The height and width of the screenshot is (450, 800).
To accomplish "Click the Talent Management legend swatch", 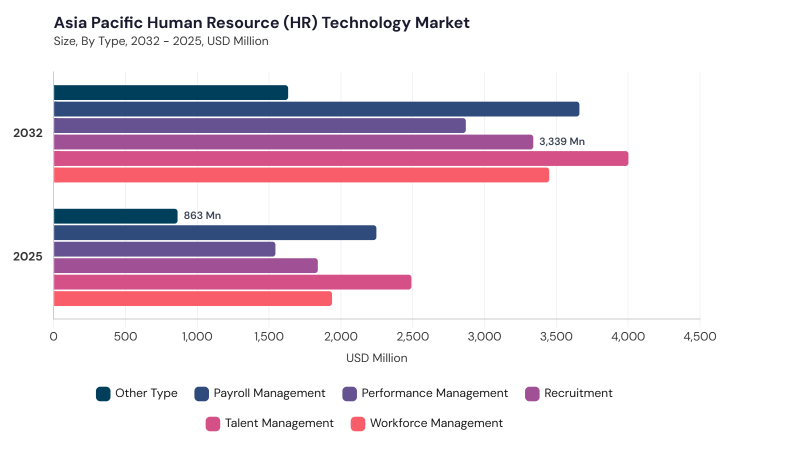I will point(213,424).
